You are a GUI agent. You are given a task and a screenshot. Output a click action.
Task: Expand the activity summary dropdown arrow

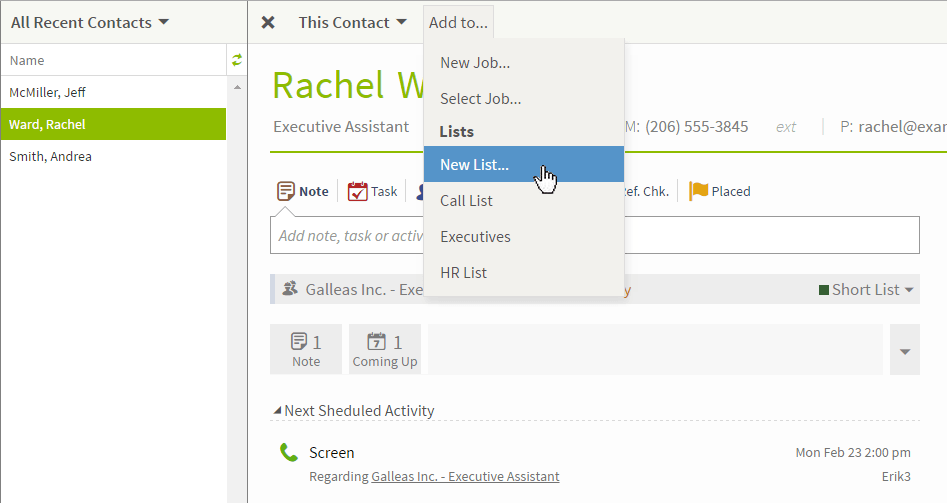pos(905,350)
